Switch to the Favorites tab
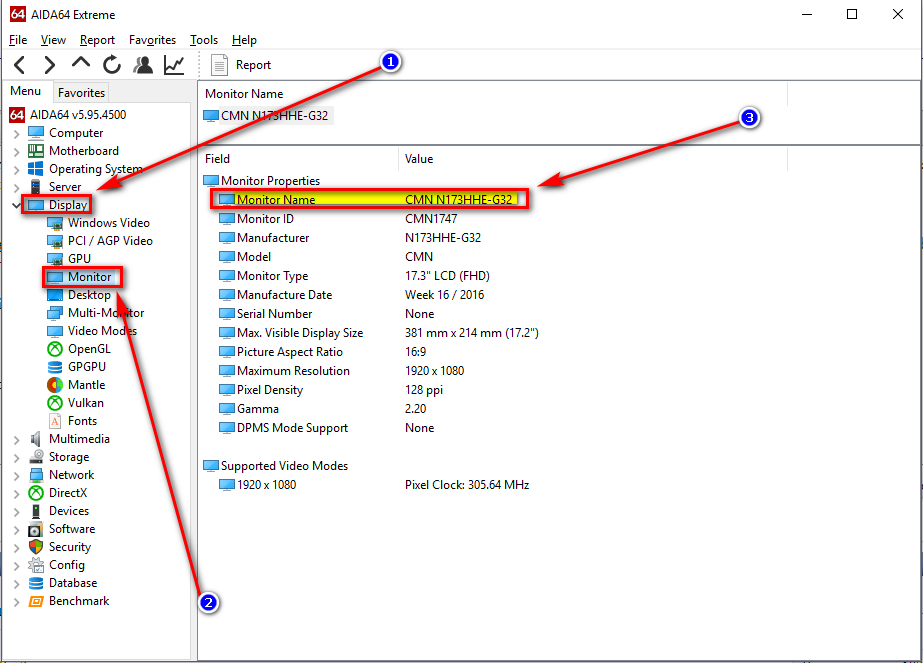This screenshot has width=923, height=663. [x=81, y=93]
